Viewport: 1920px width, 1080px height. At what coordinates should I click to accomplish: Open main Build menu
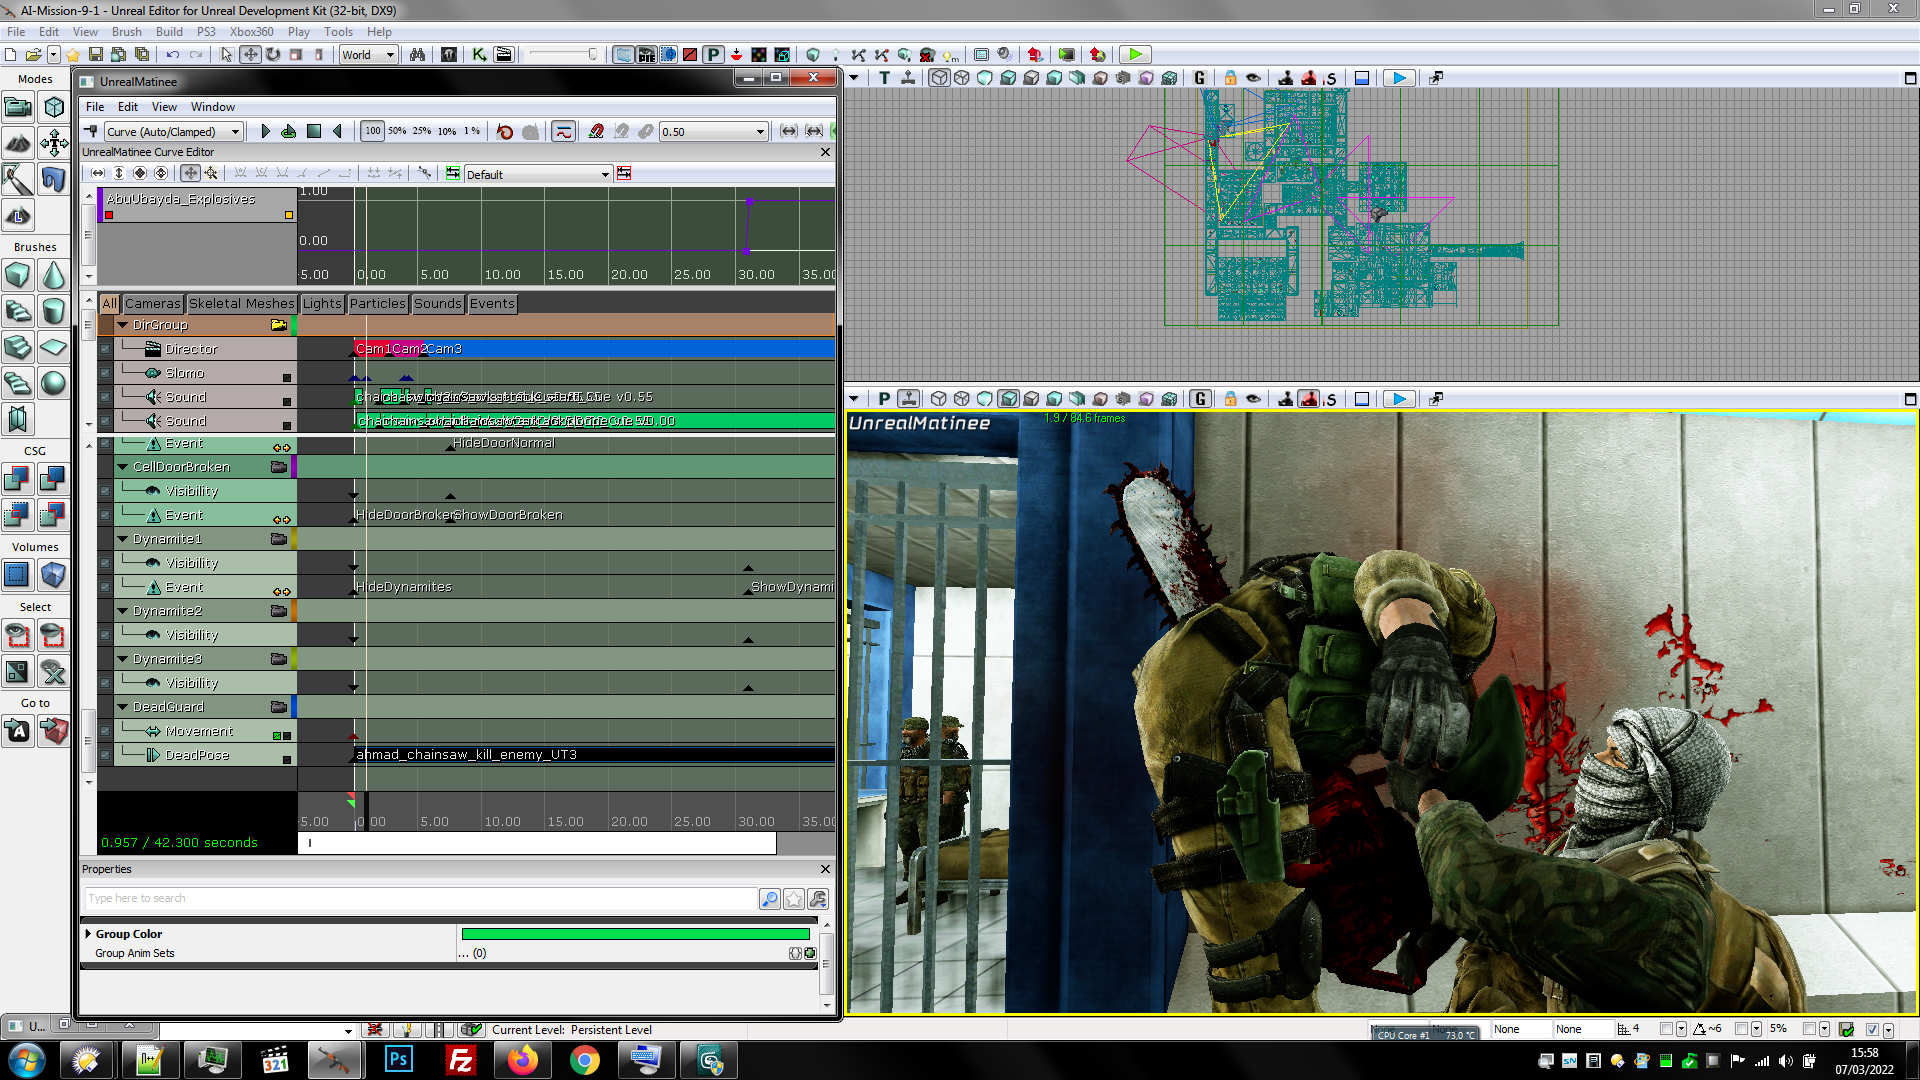pos(169,32)
